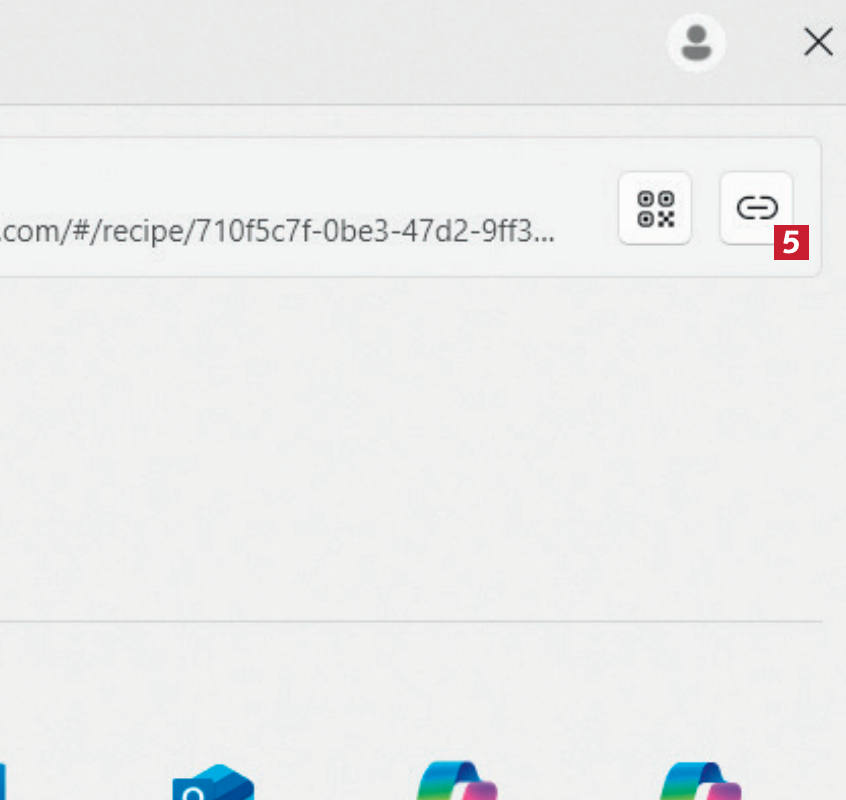Close the share dialog with X
Viewport: 846px width, 800px height.
818,42
